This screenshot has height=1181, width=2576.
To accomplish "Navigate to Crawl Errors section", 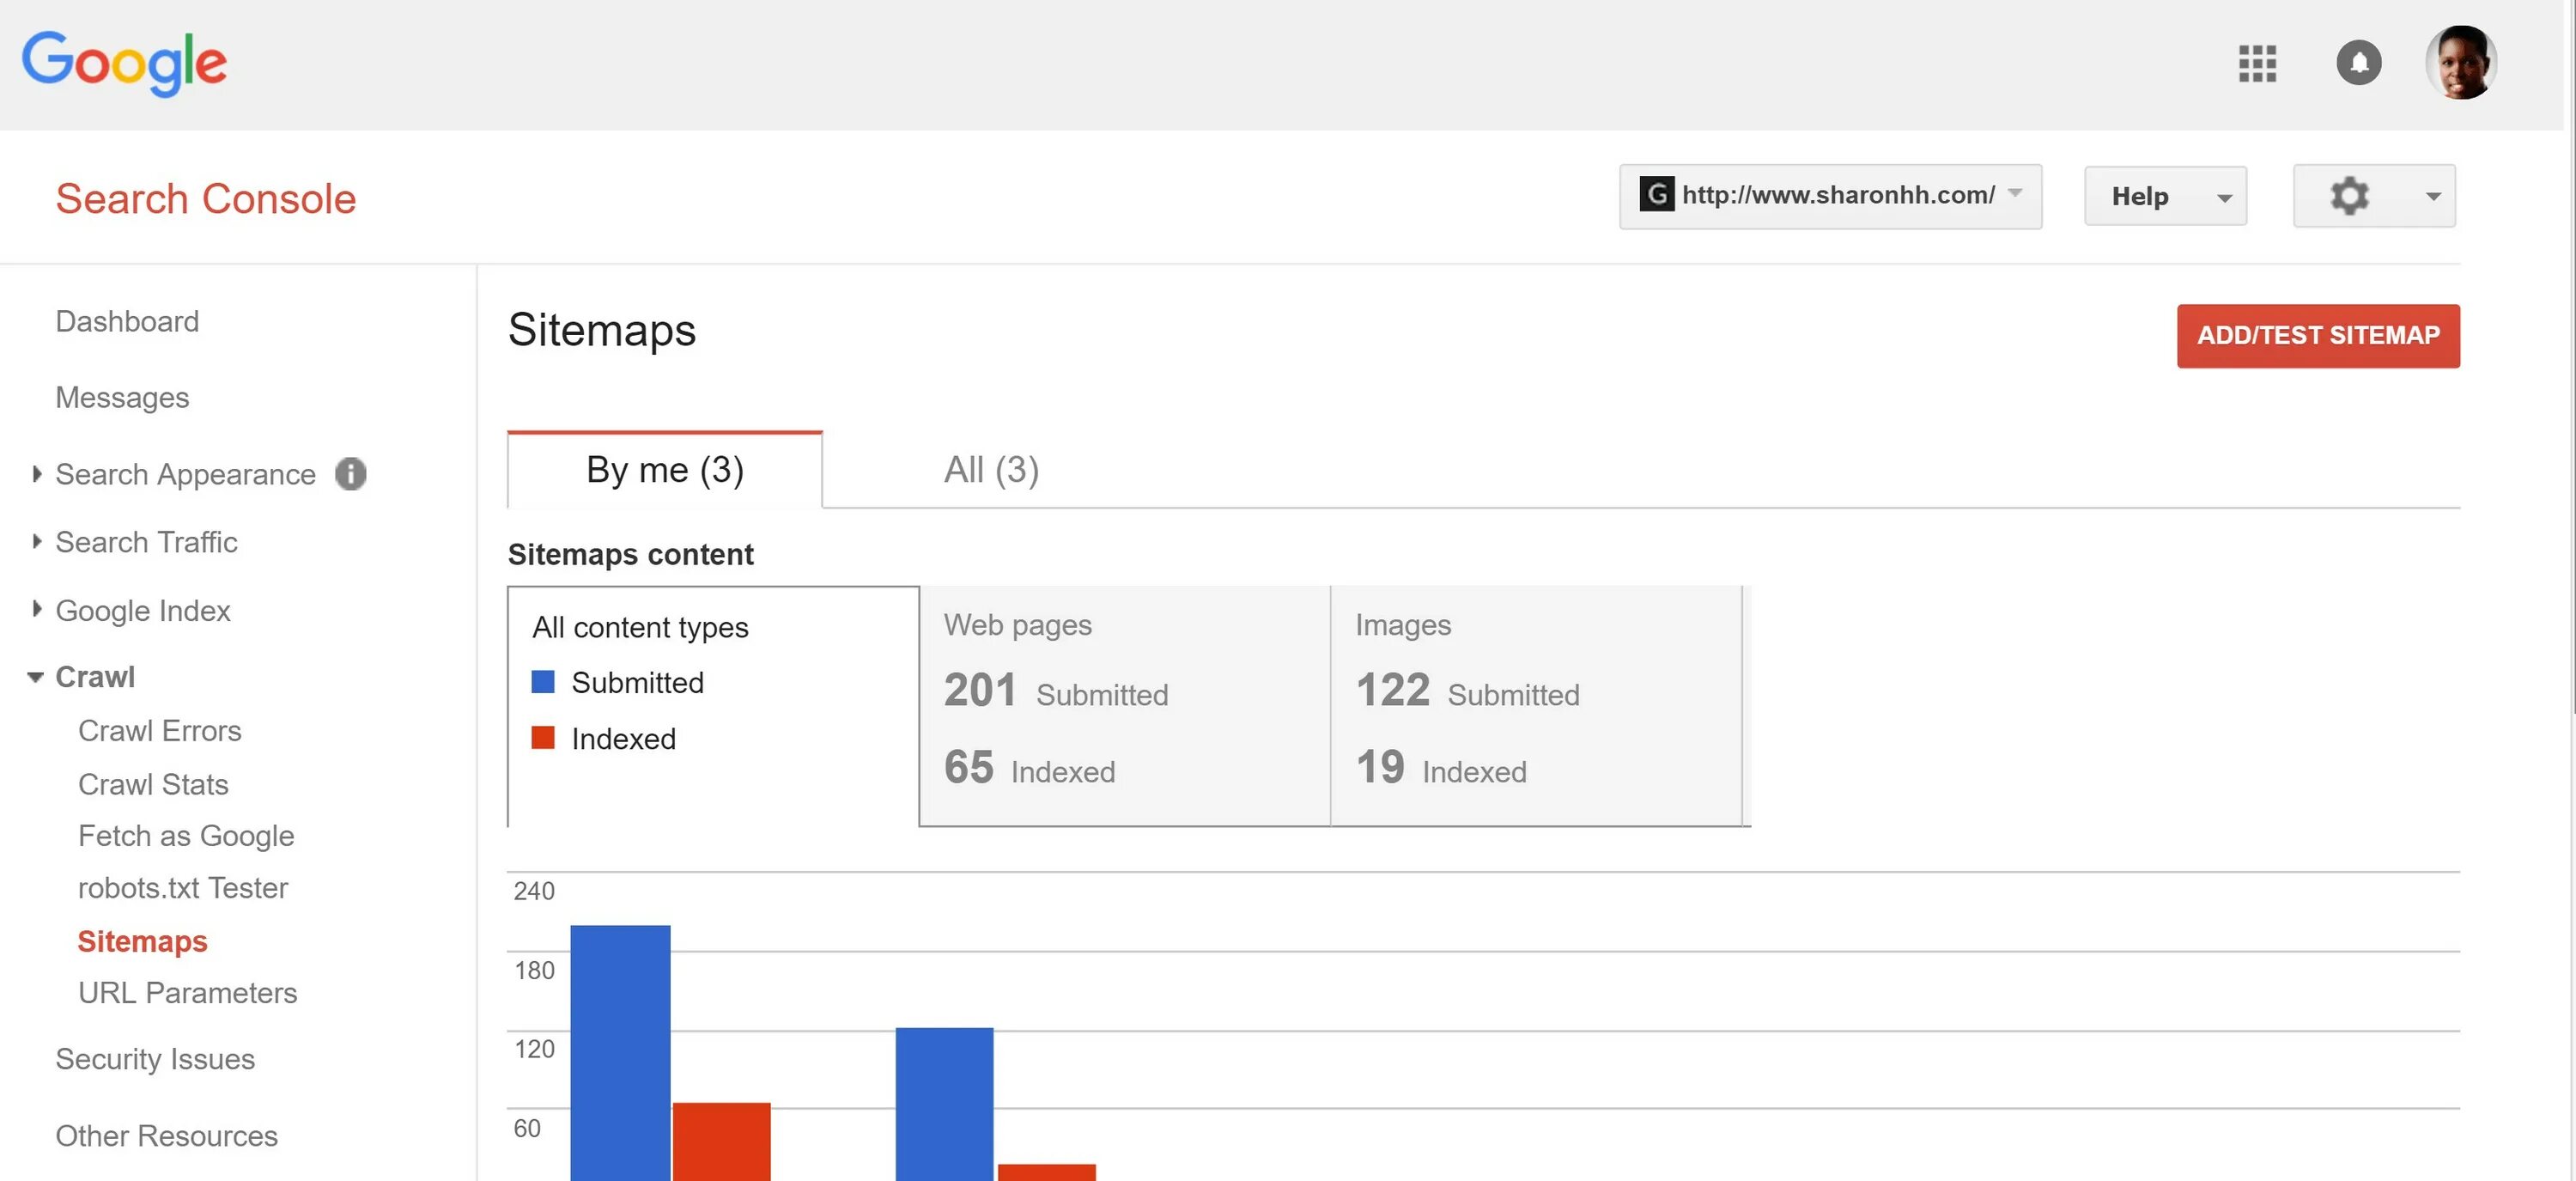I will pyautogui.click(x=160, y=729).
